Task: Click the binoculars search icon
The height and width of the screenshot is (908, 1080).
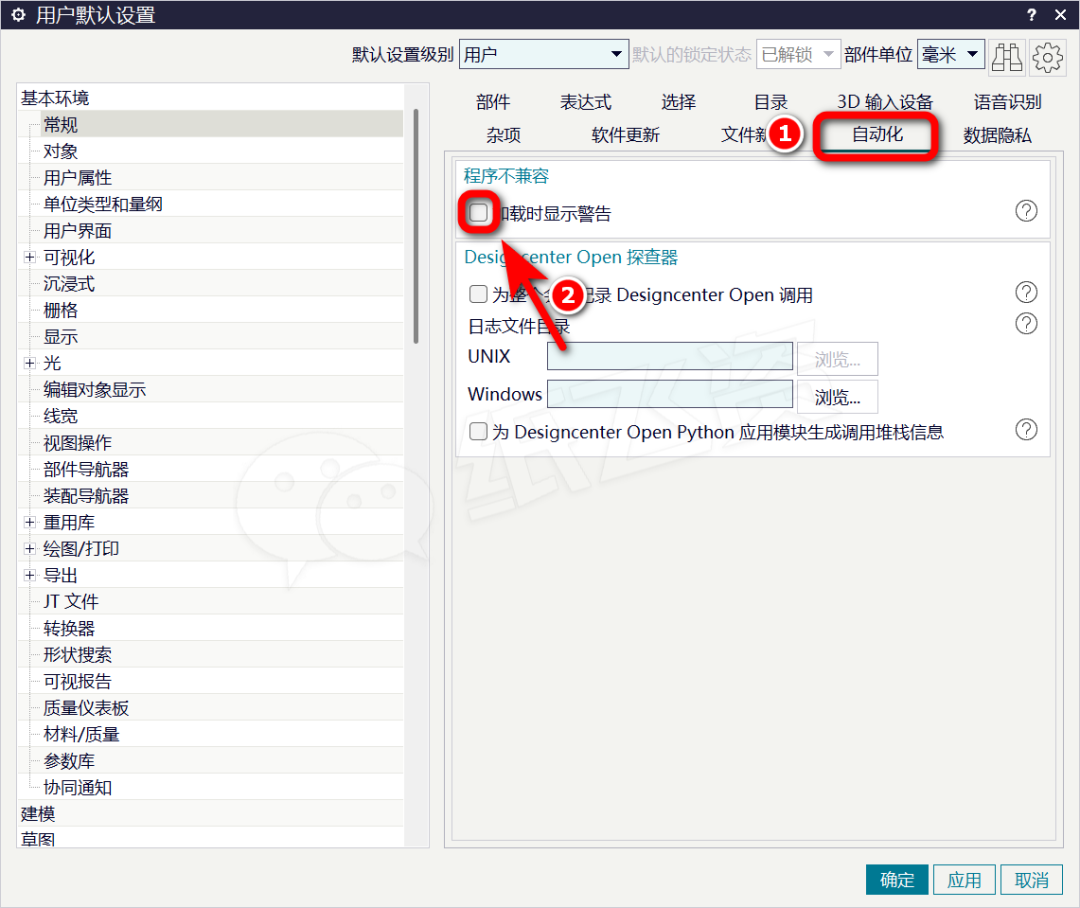Action: (x=1006, y=57)
